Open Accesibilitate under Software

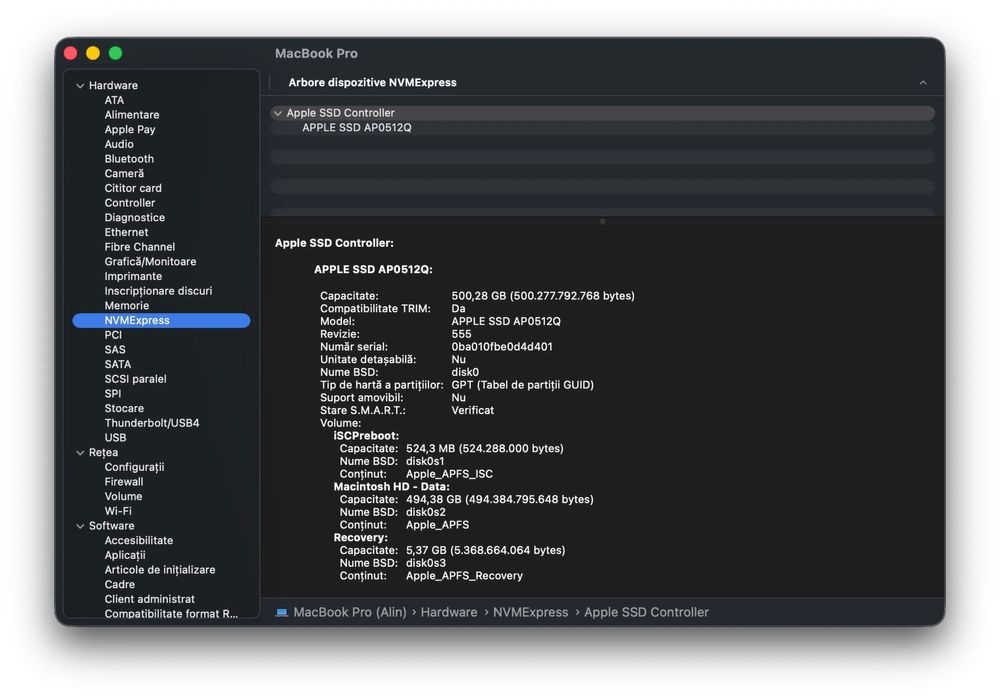(139, 540)
